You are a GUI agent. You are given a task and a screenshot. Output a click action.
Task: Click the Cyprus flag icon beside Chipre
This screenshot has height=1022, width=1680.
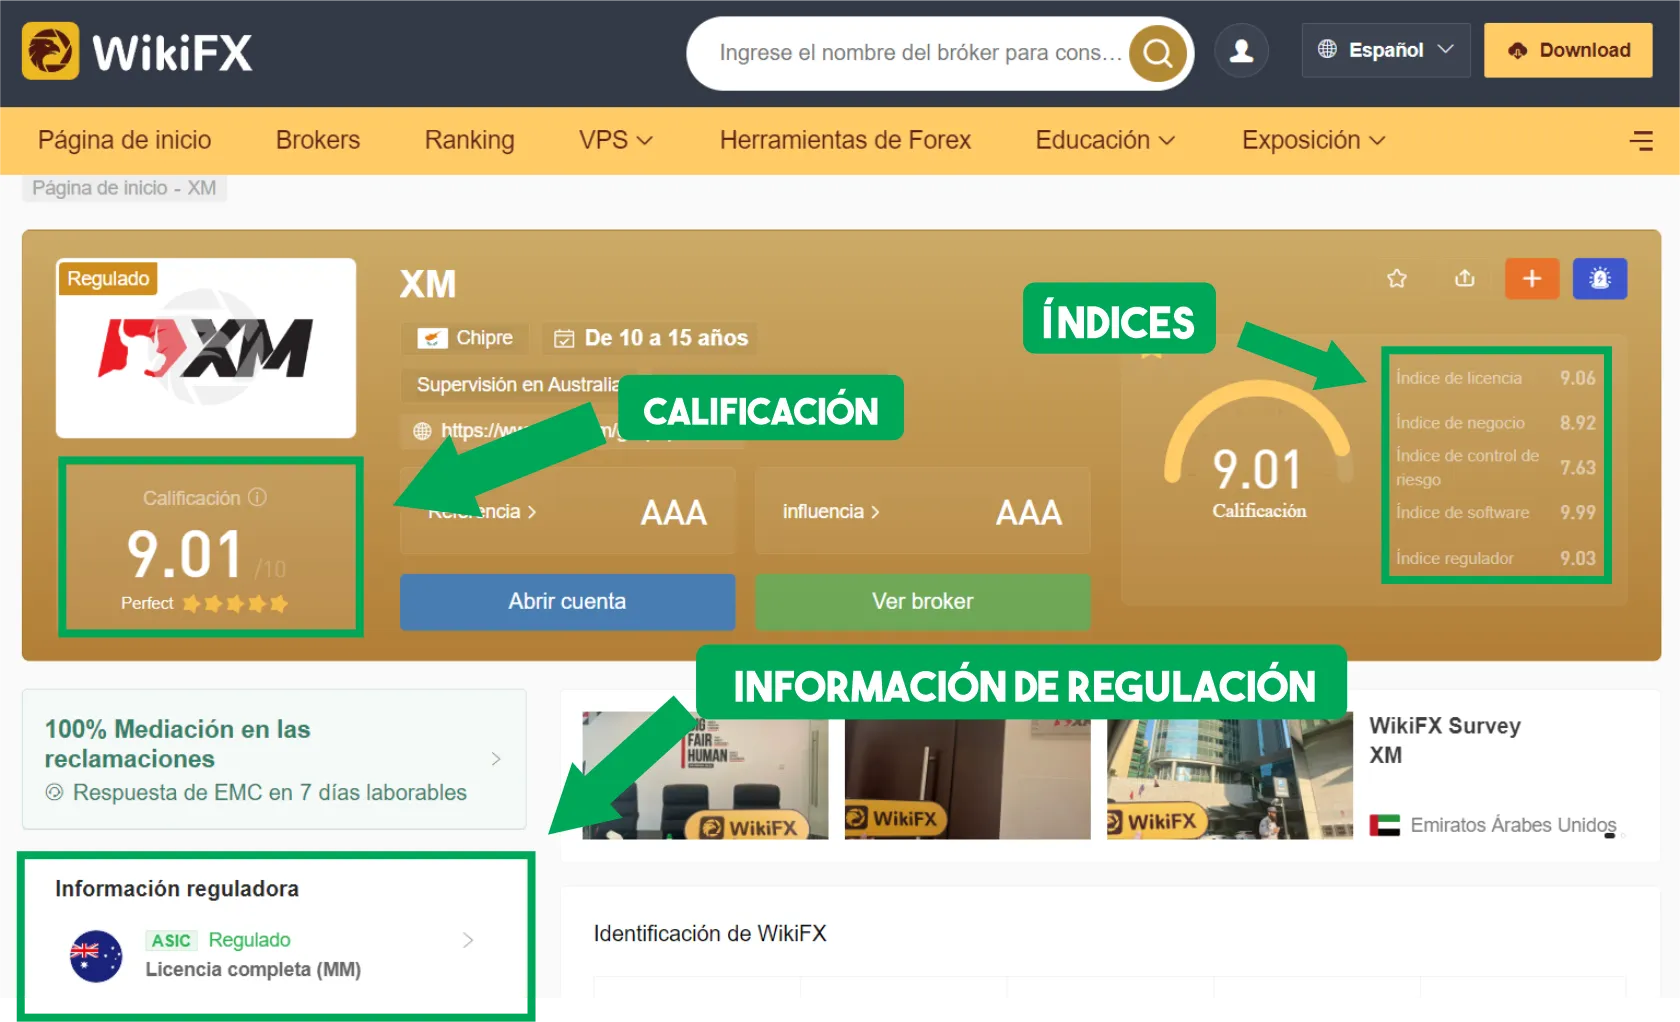coord(432,338)
